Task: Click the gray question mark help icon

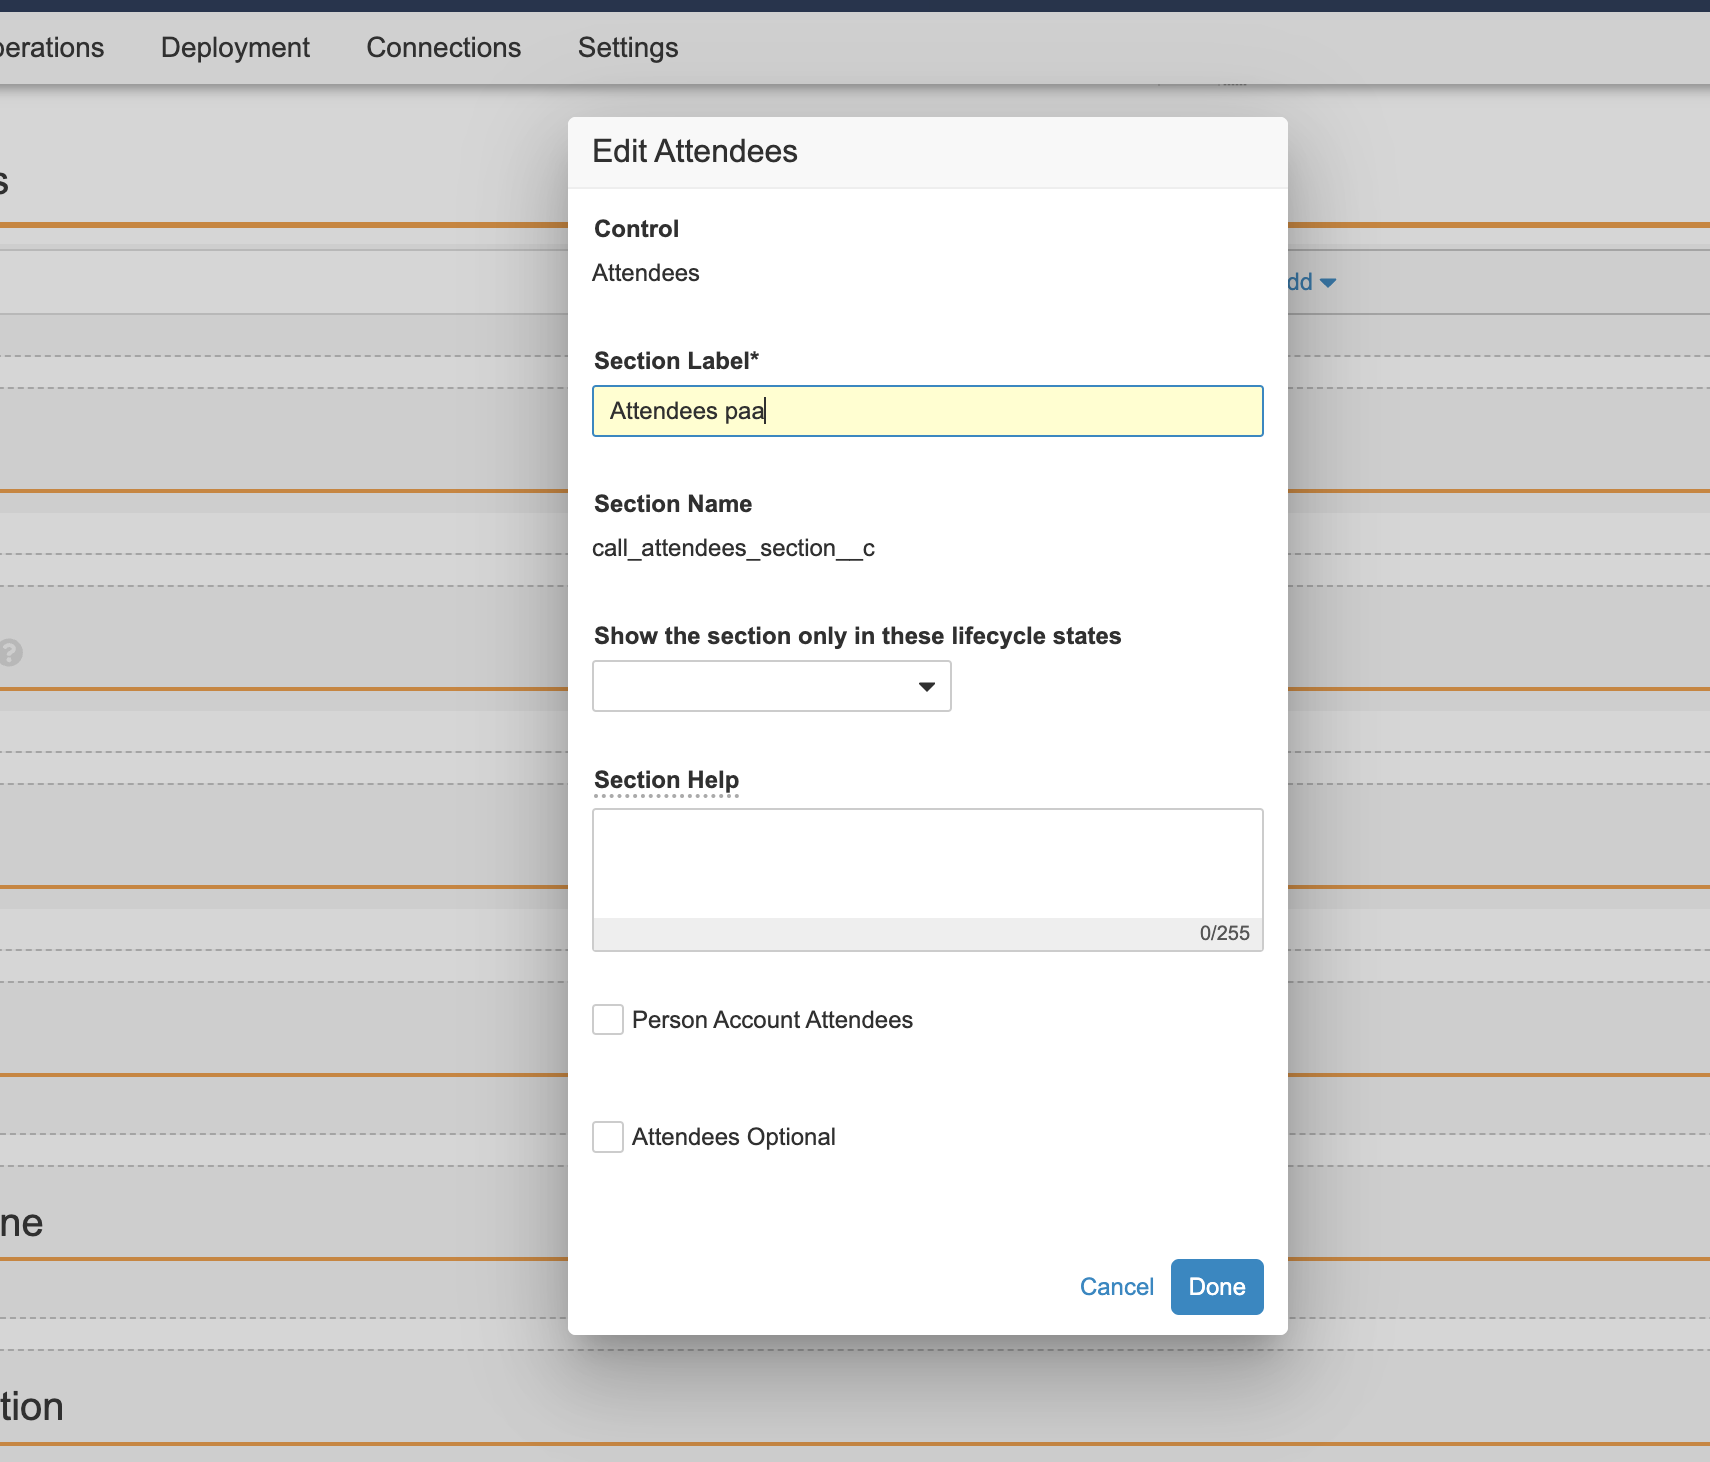Action: pos(10,653)
